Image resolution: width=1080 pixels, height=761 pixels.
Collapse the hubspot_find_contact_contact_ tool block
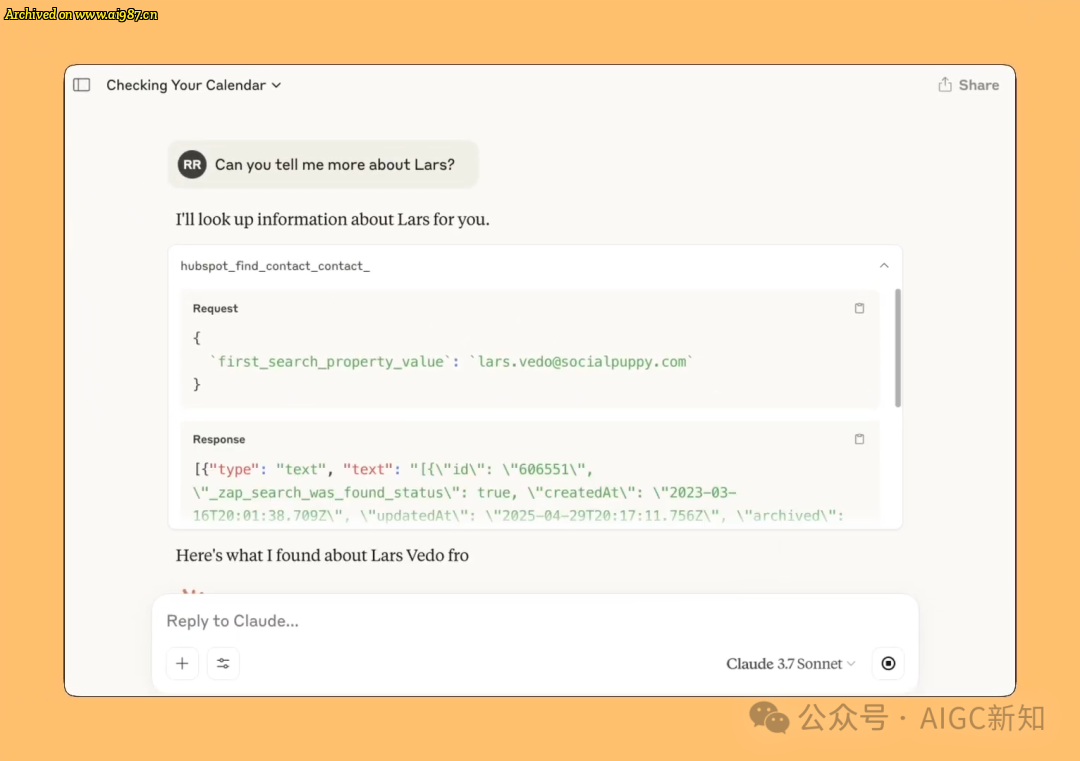pos(884,266)
